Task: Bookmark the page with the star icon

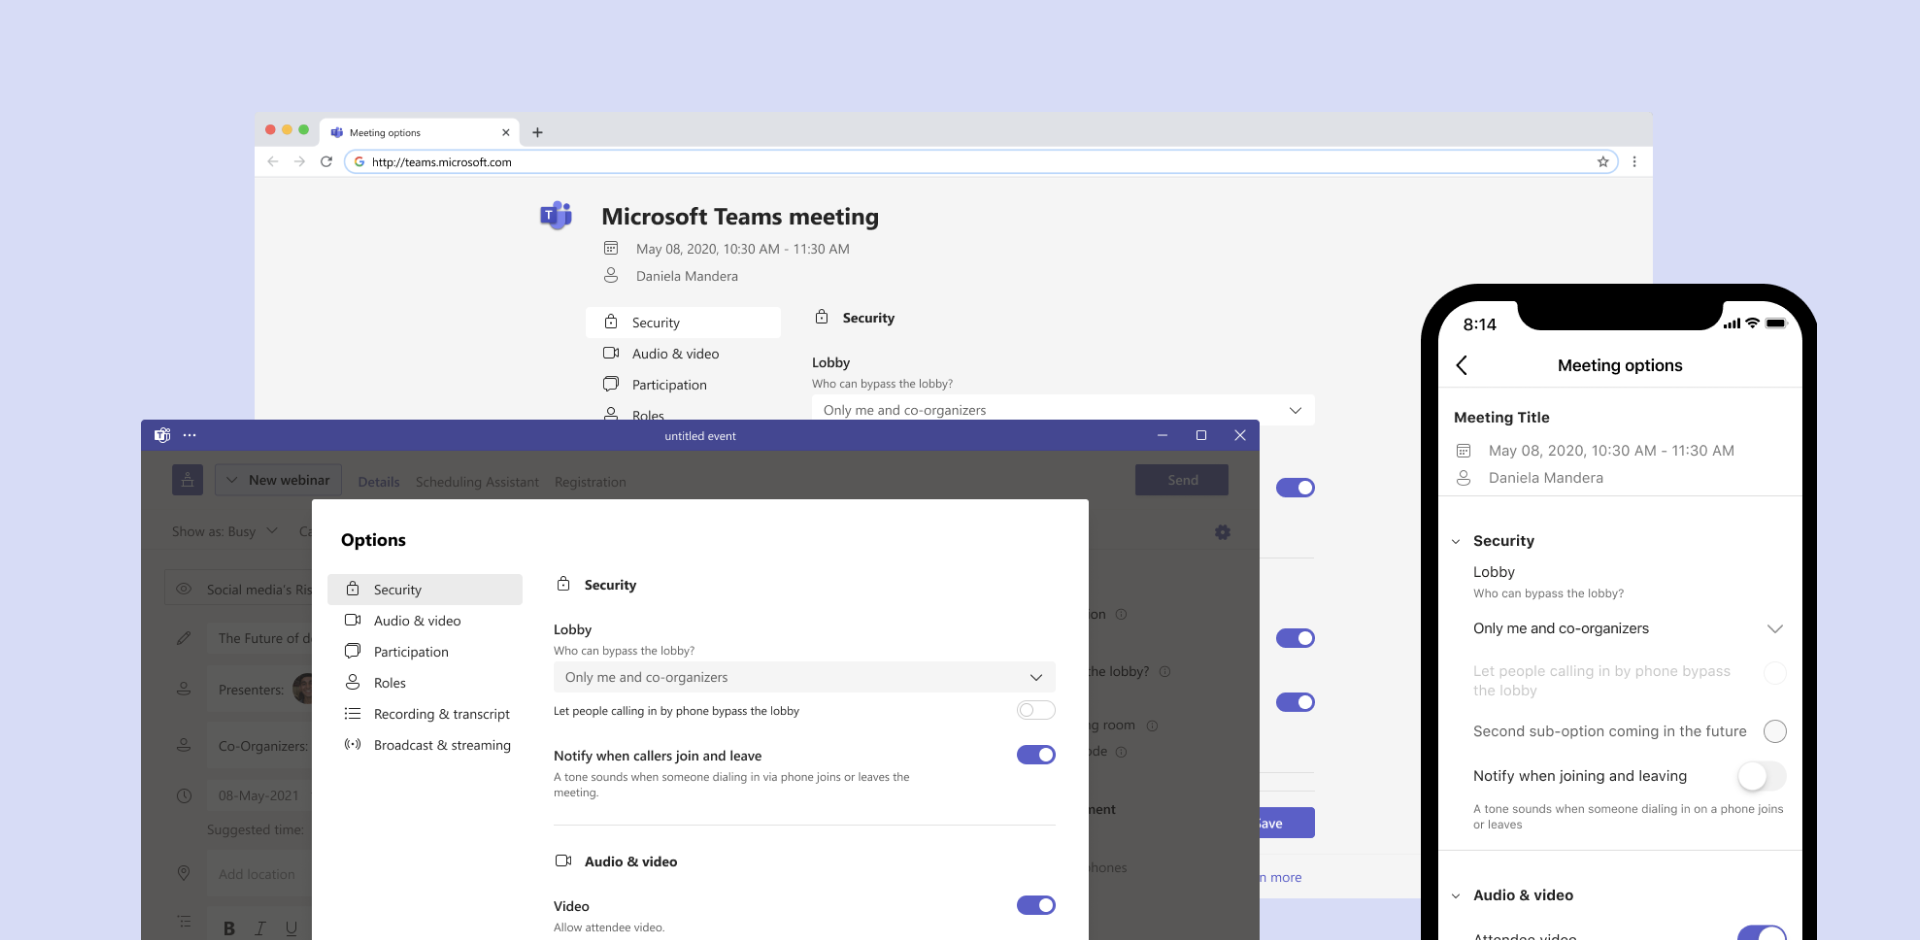Action: click(x=1603, y=161)
